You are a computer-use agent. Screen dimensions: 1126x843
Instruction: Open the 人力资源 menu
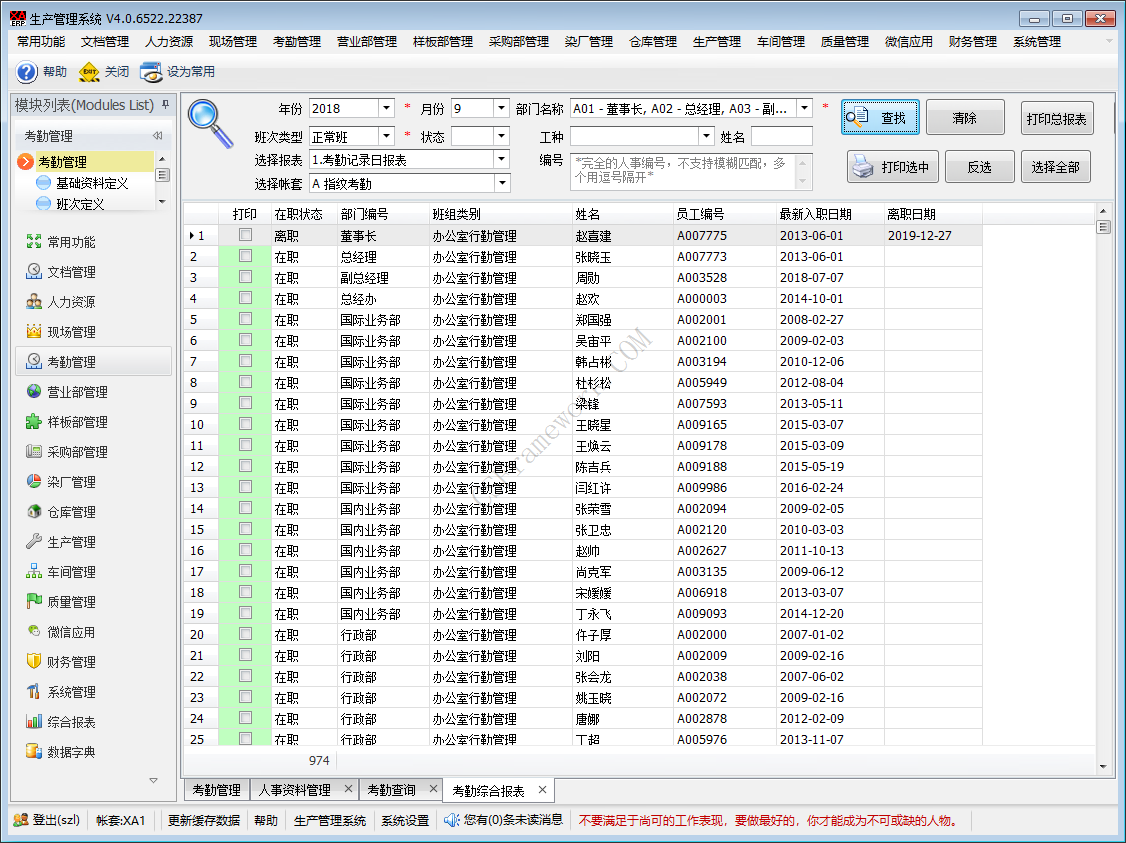(x=169, y=42)
